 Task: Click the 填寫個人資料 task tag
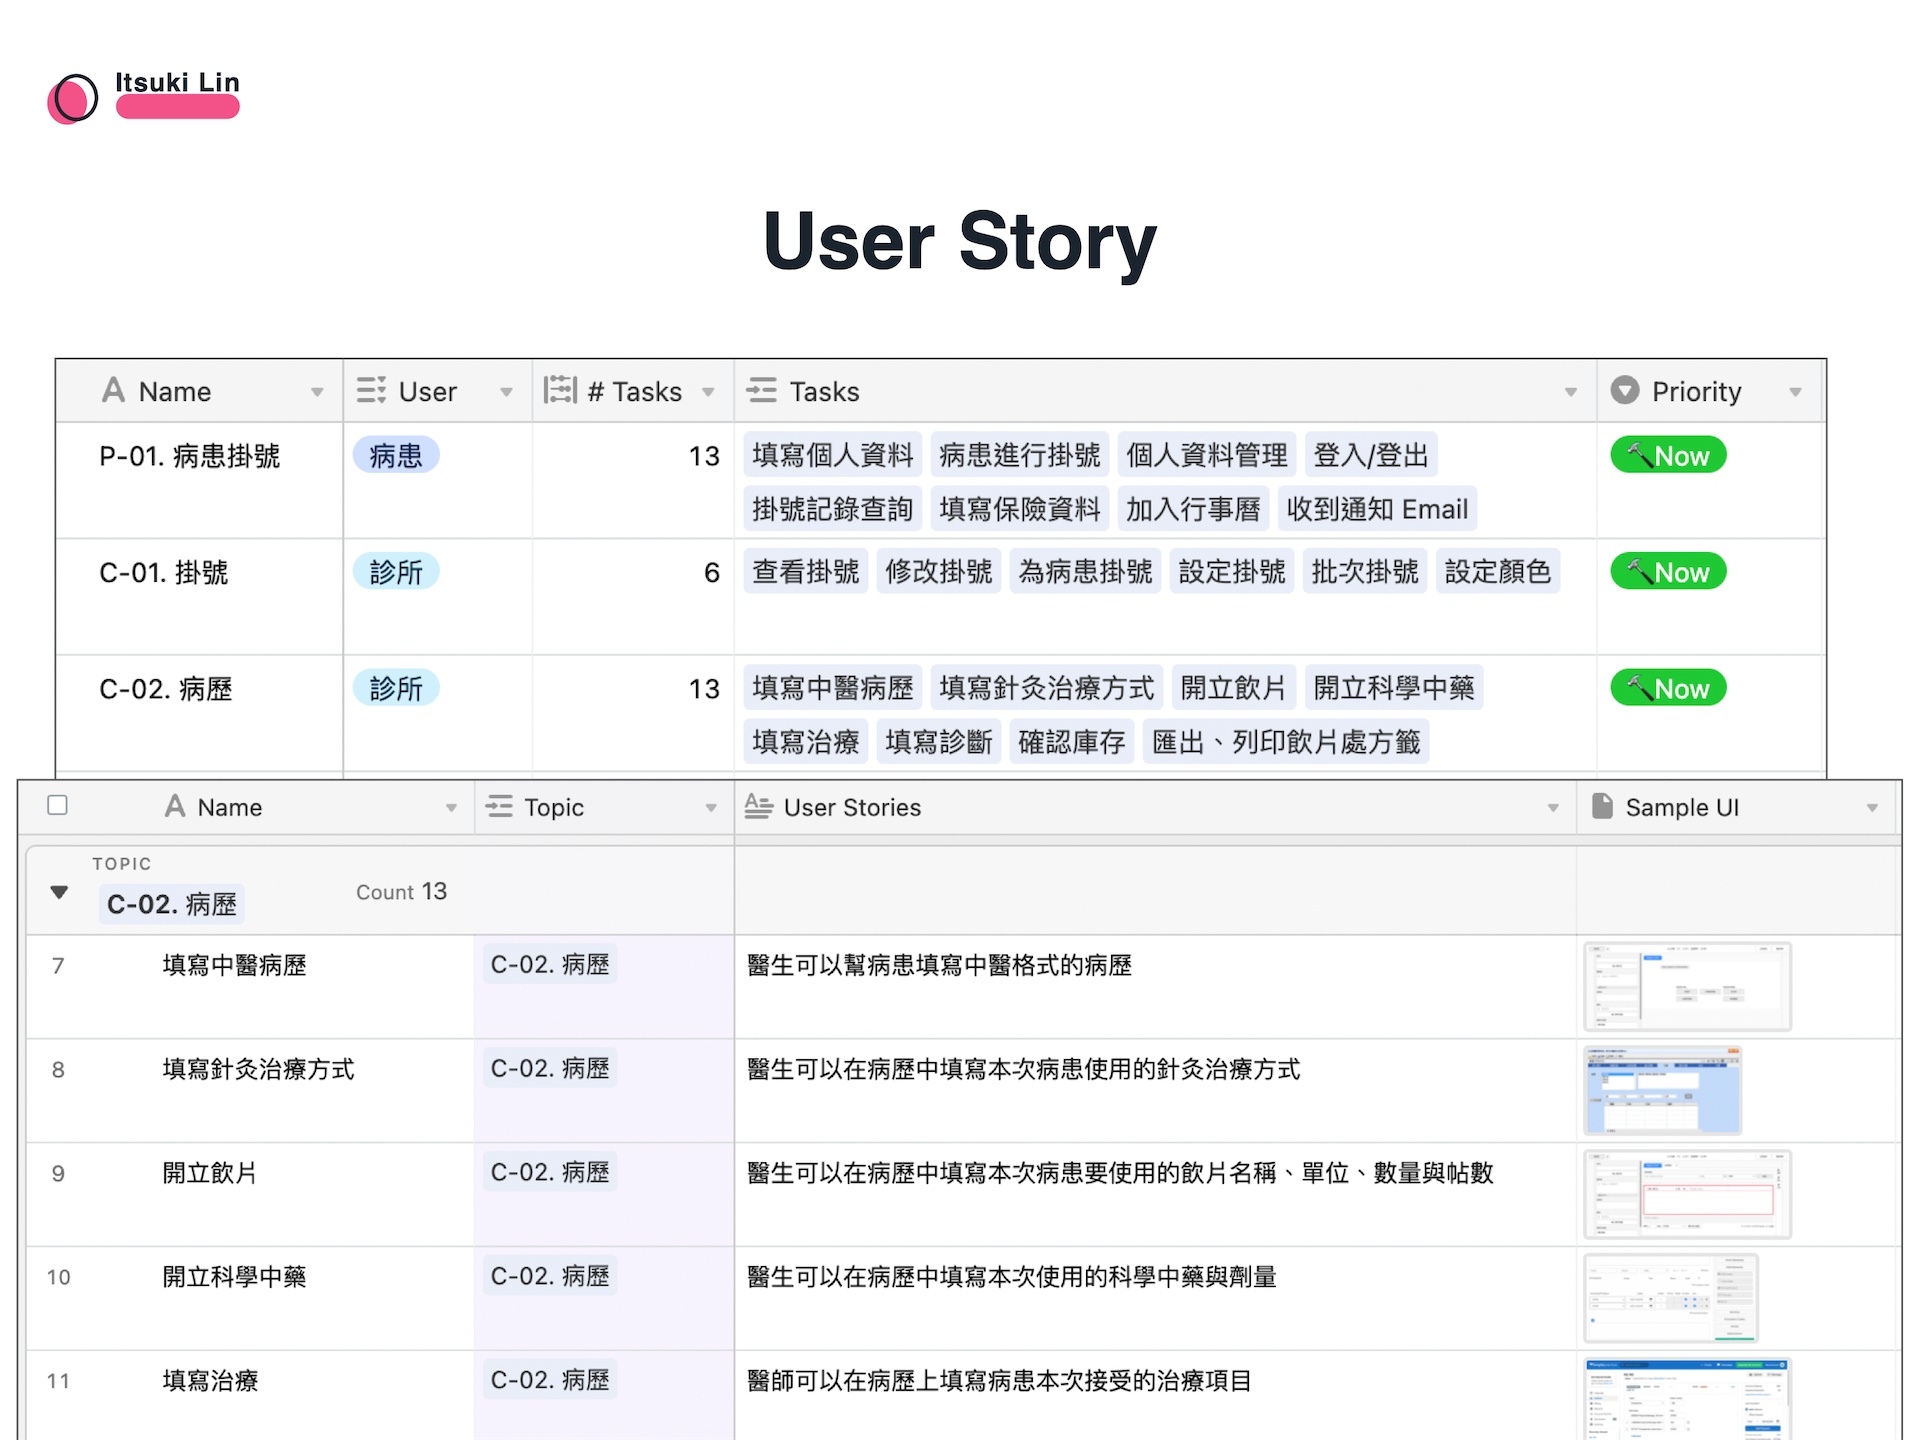[833, 454]
